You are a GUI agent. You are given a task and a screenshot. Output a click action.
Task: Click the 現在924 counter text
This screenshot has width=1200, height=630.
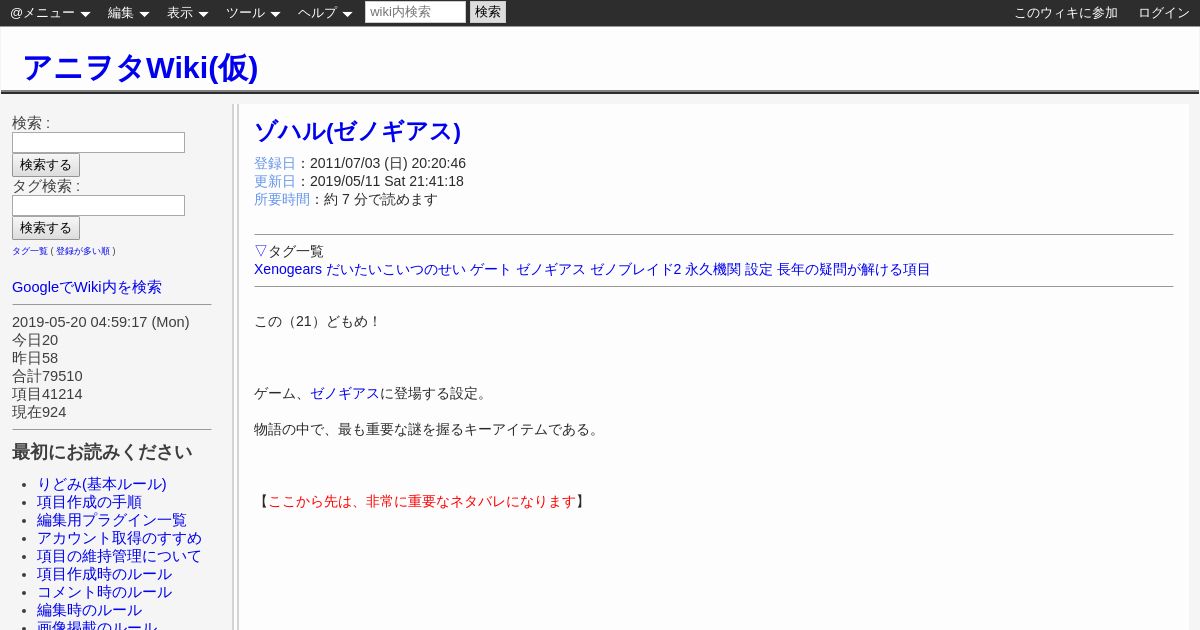coord(39,412)
